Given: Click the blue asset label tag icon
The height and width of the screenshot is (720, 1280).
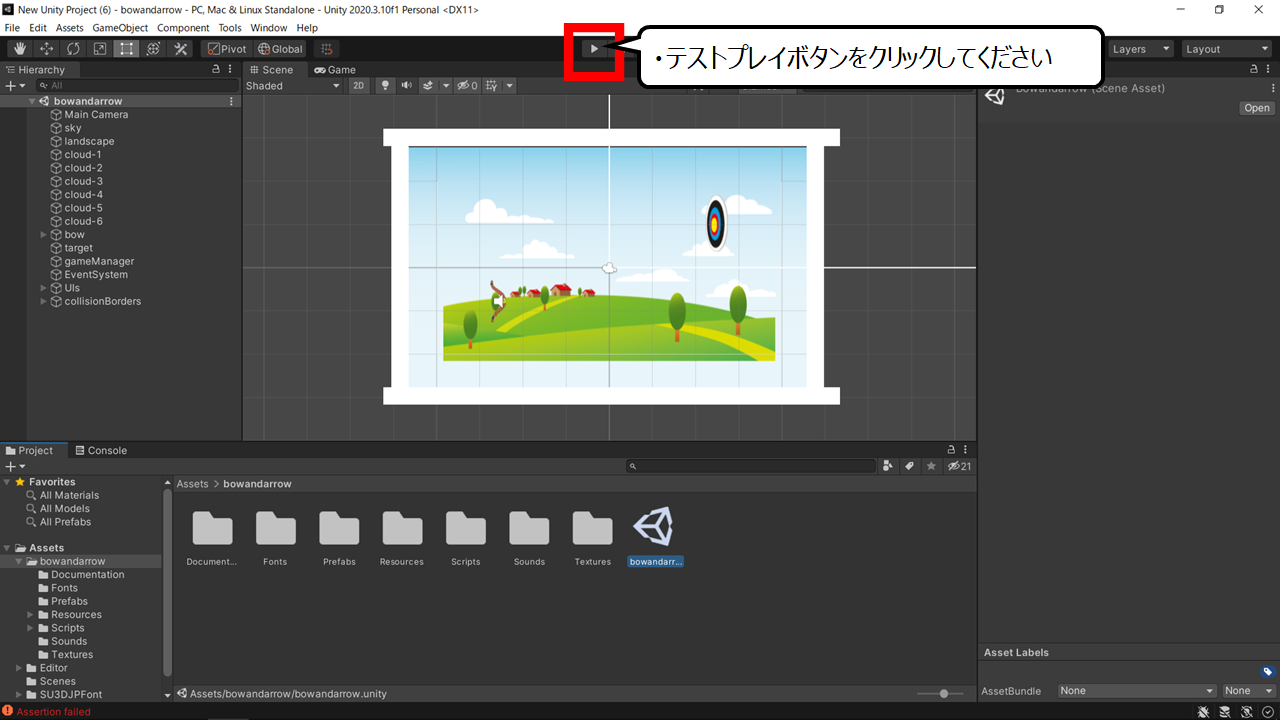Looking at the screenshot, I should point(1267,672).
